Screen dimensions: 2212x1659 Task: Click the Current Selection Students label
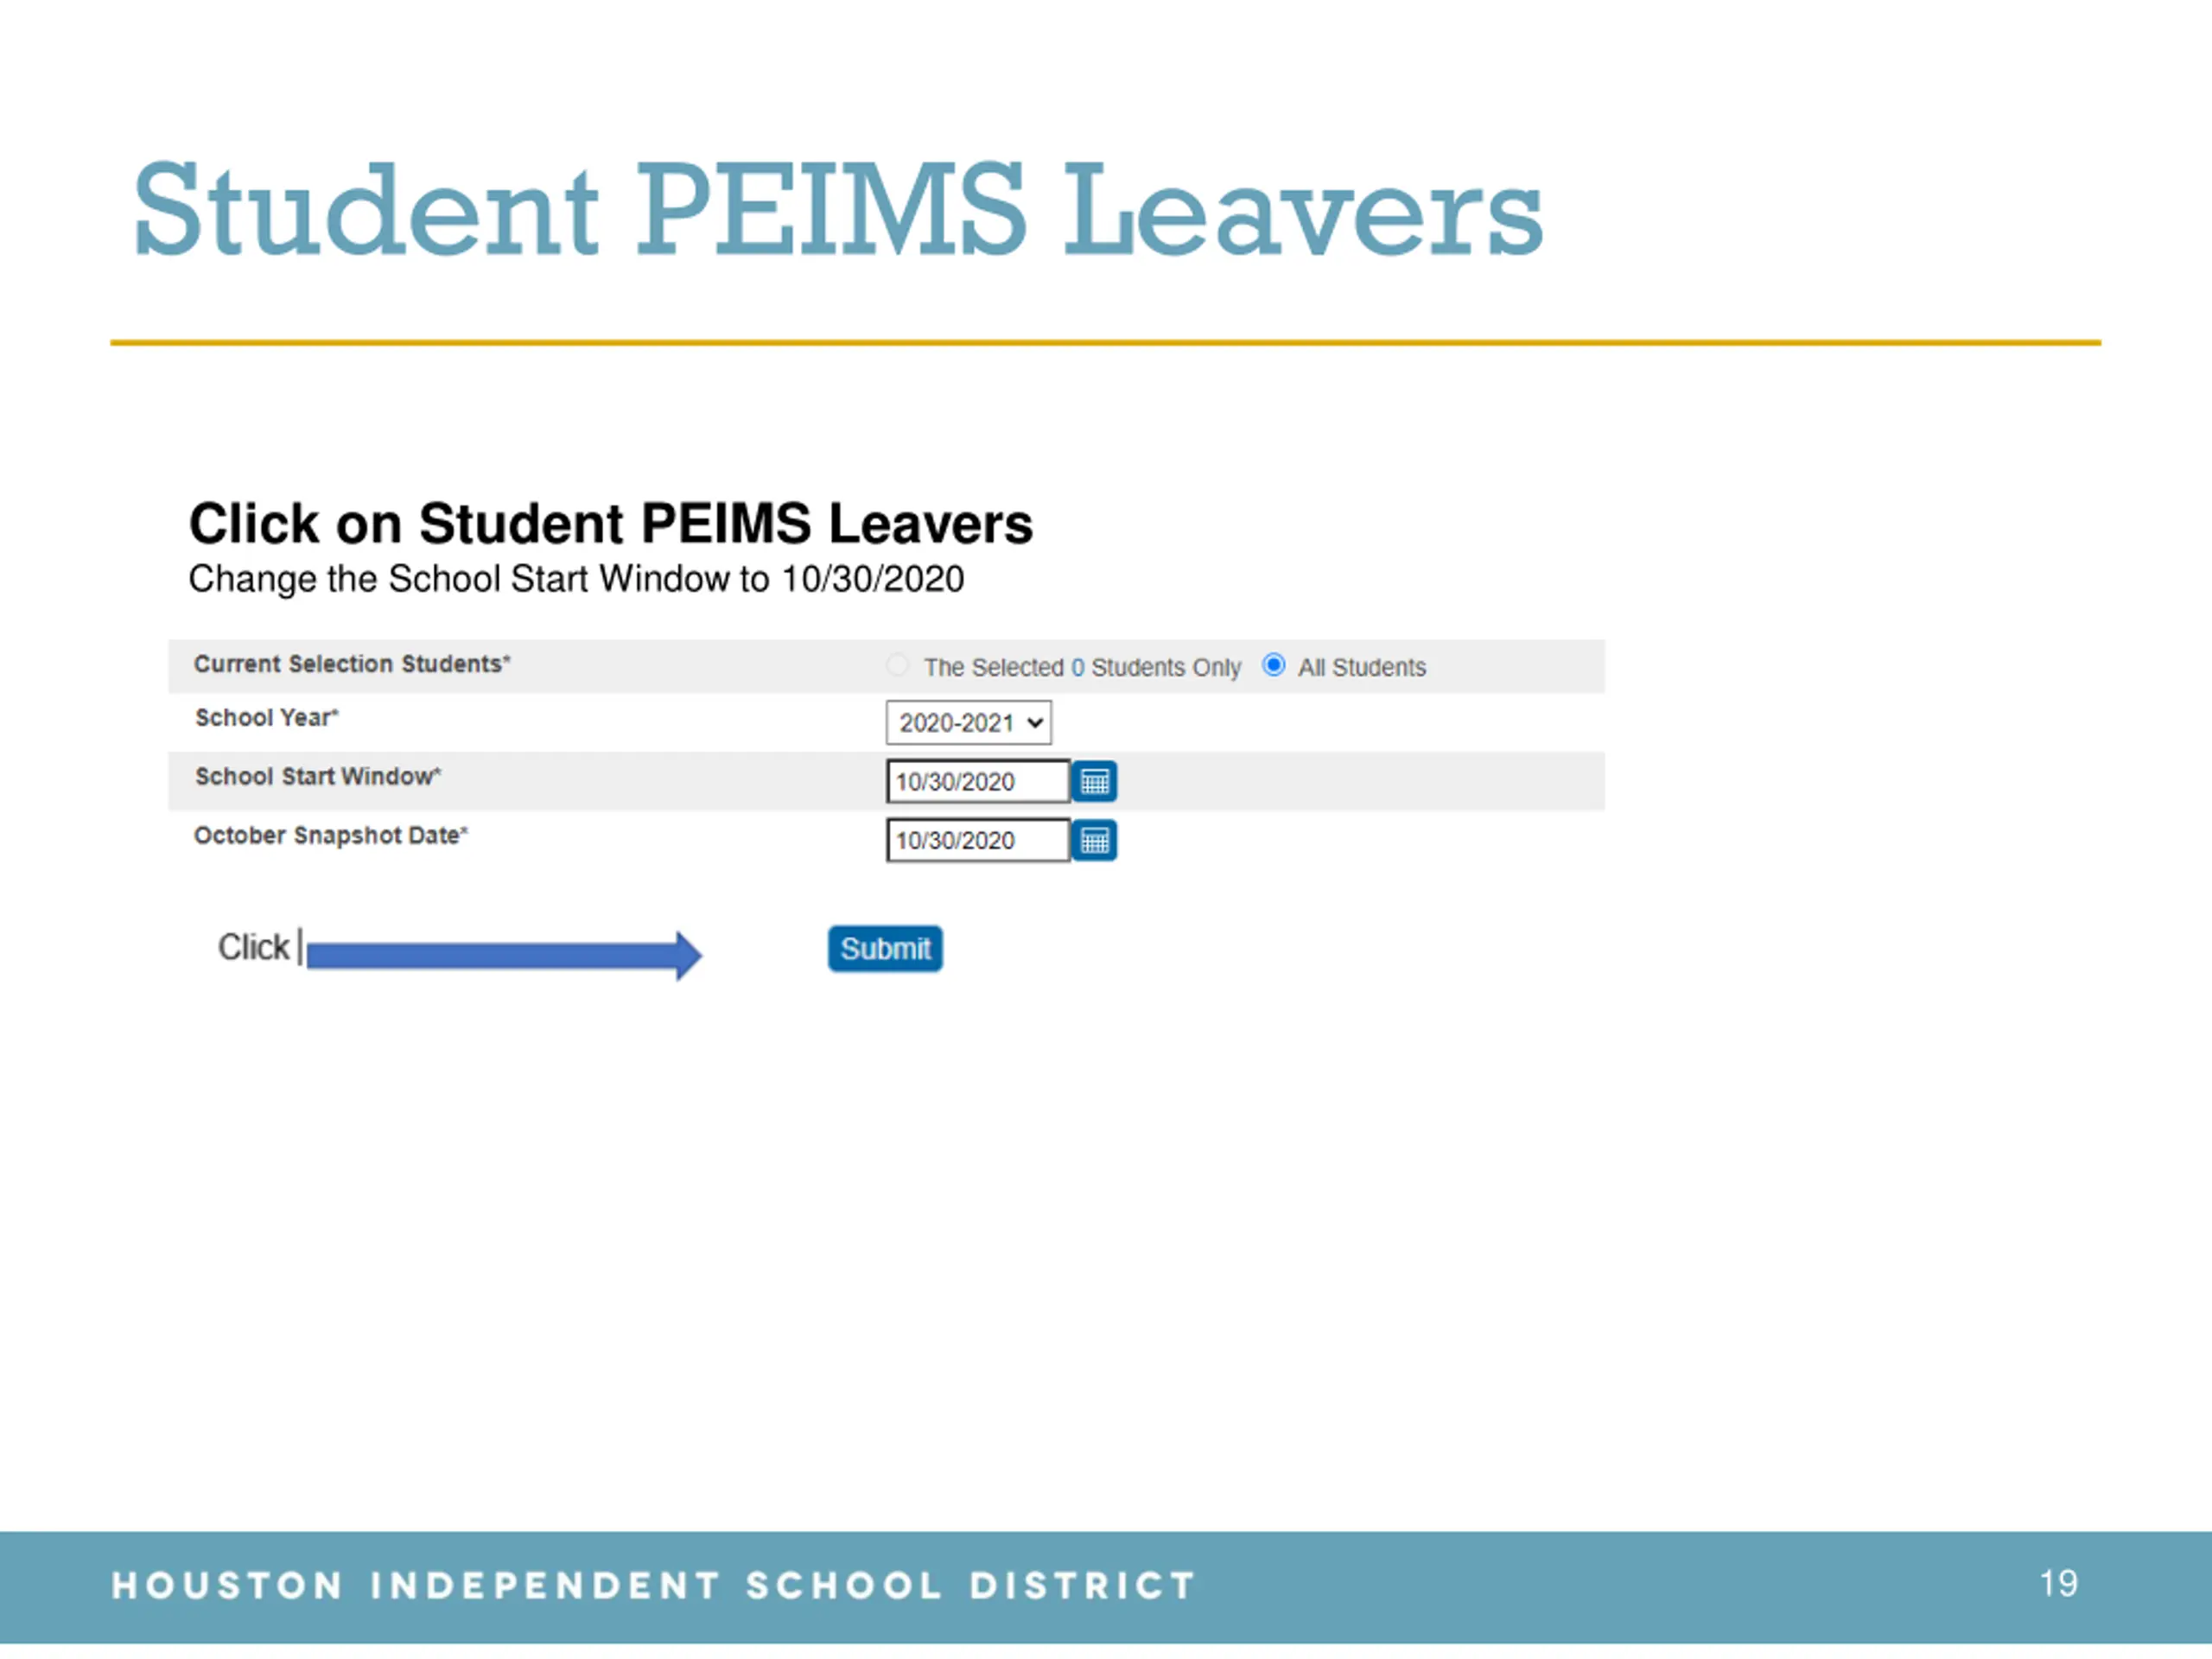(x=352, y=664)
